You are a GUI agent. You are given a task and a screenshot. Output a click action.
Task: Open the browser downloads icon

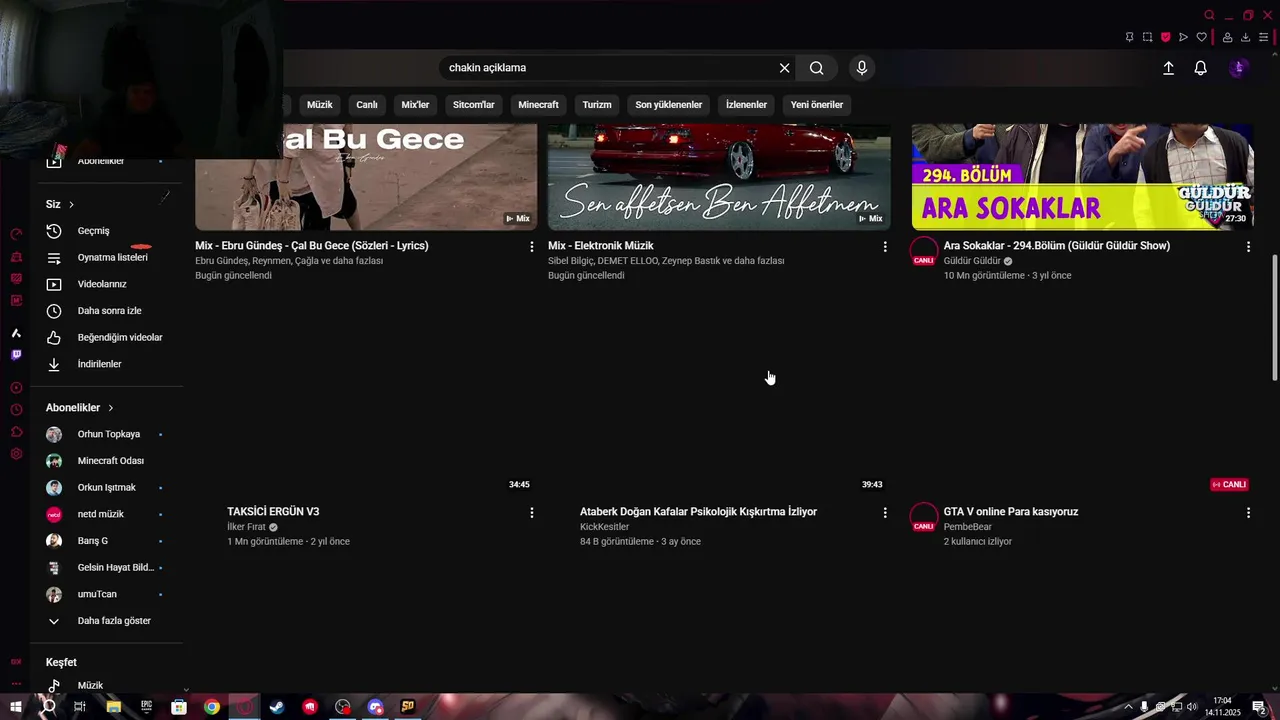click(1245, 37)
